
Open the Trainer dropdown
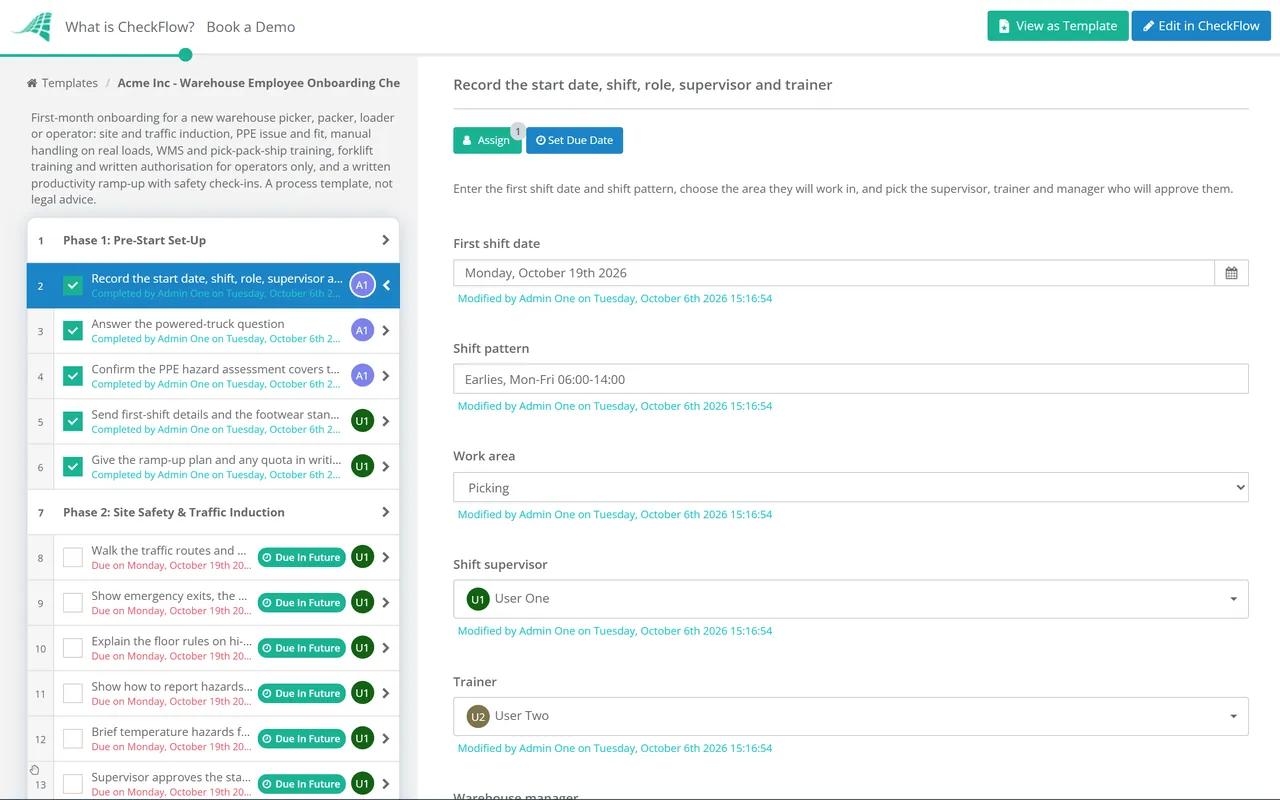coord(851,716)
